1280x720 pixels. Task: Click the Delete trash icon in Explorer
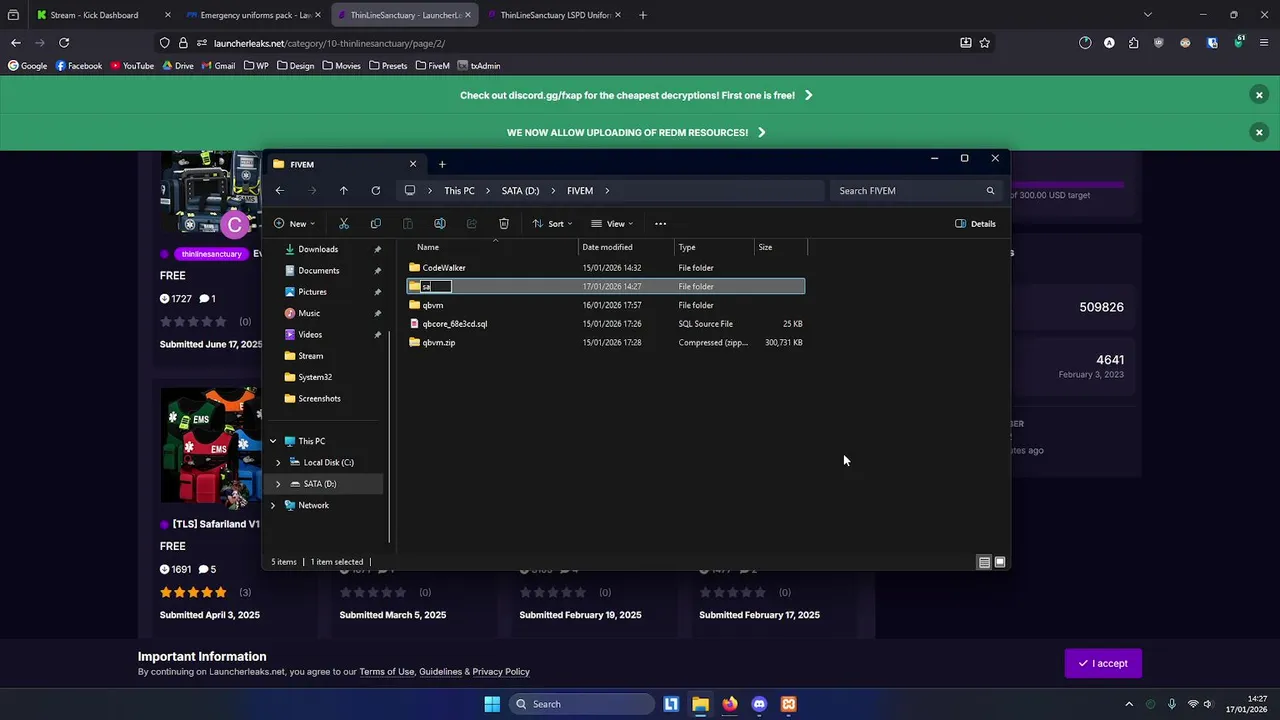[504, 224]
